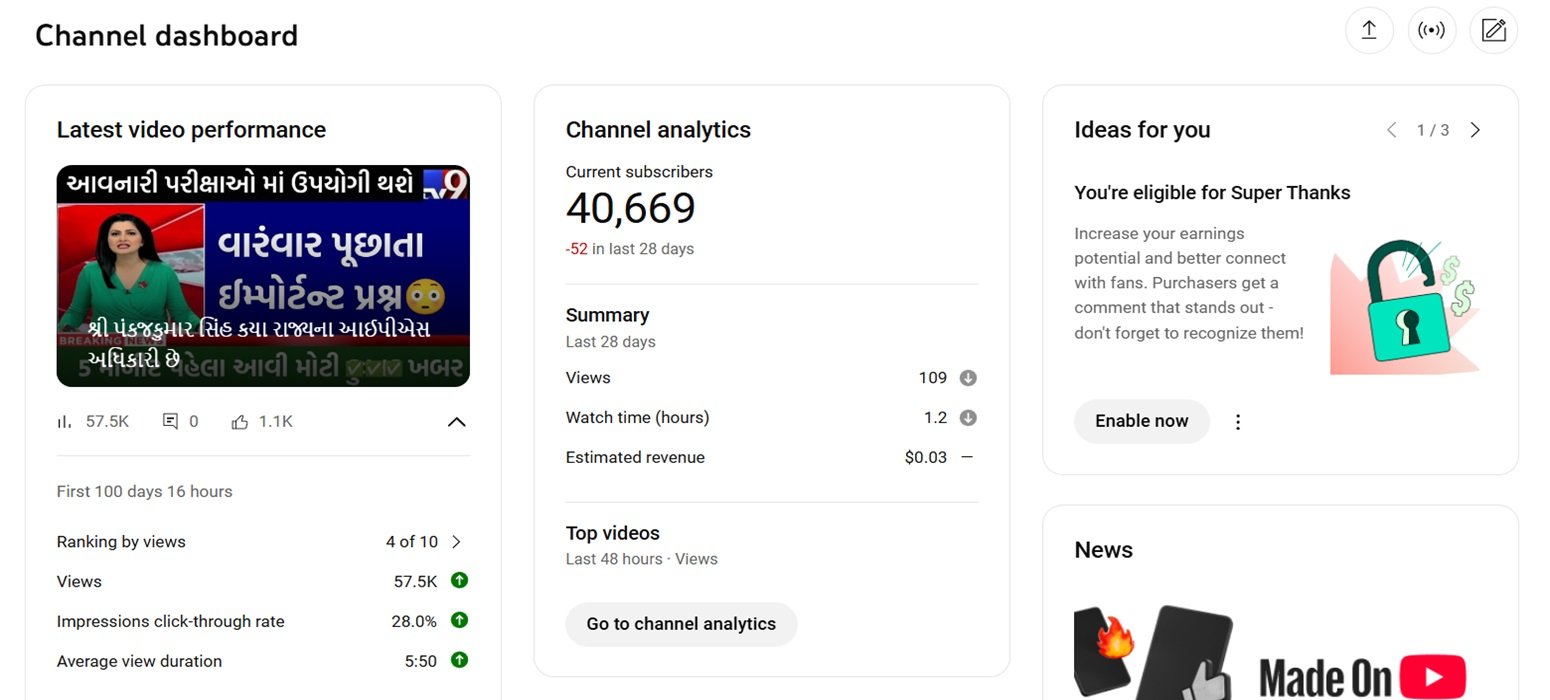The width and height of the screenshot is (1550, 700).
Task: Collapse the latest video performance details
Action: [456, 422]
